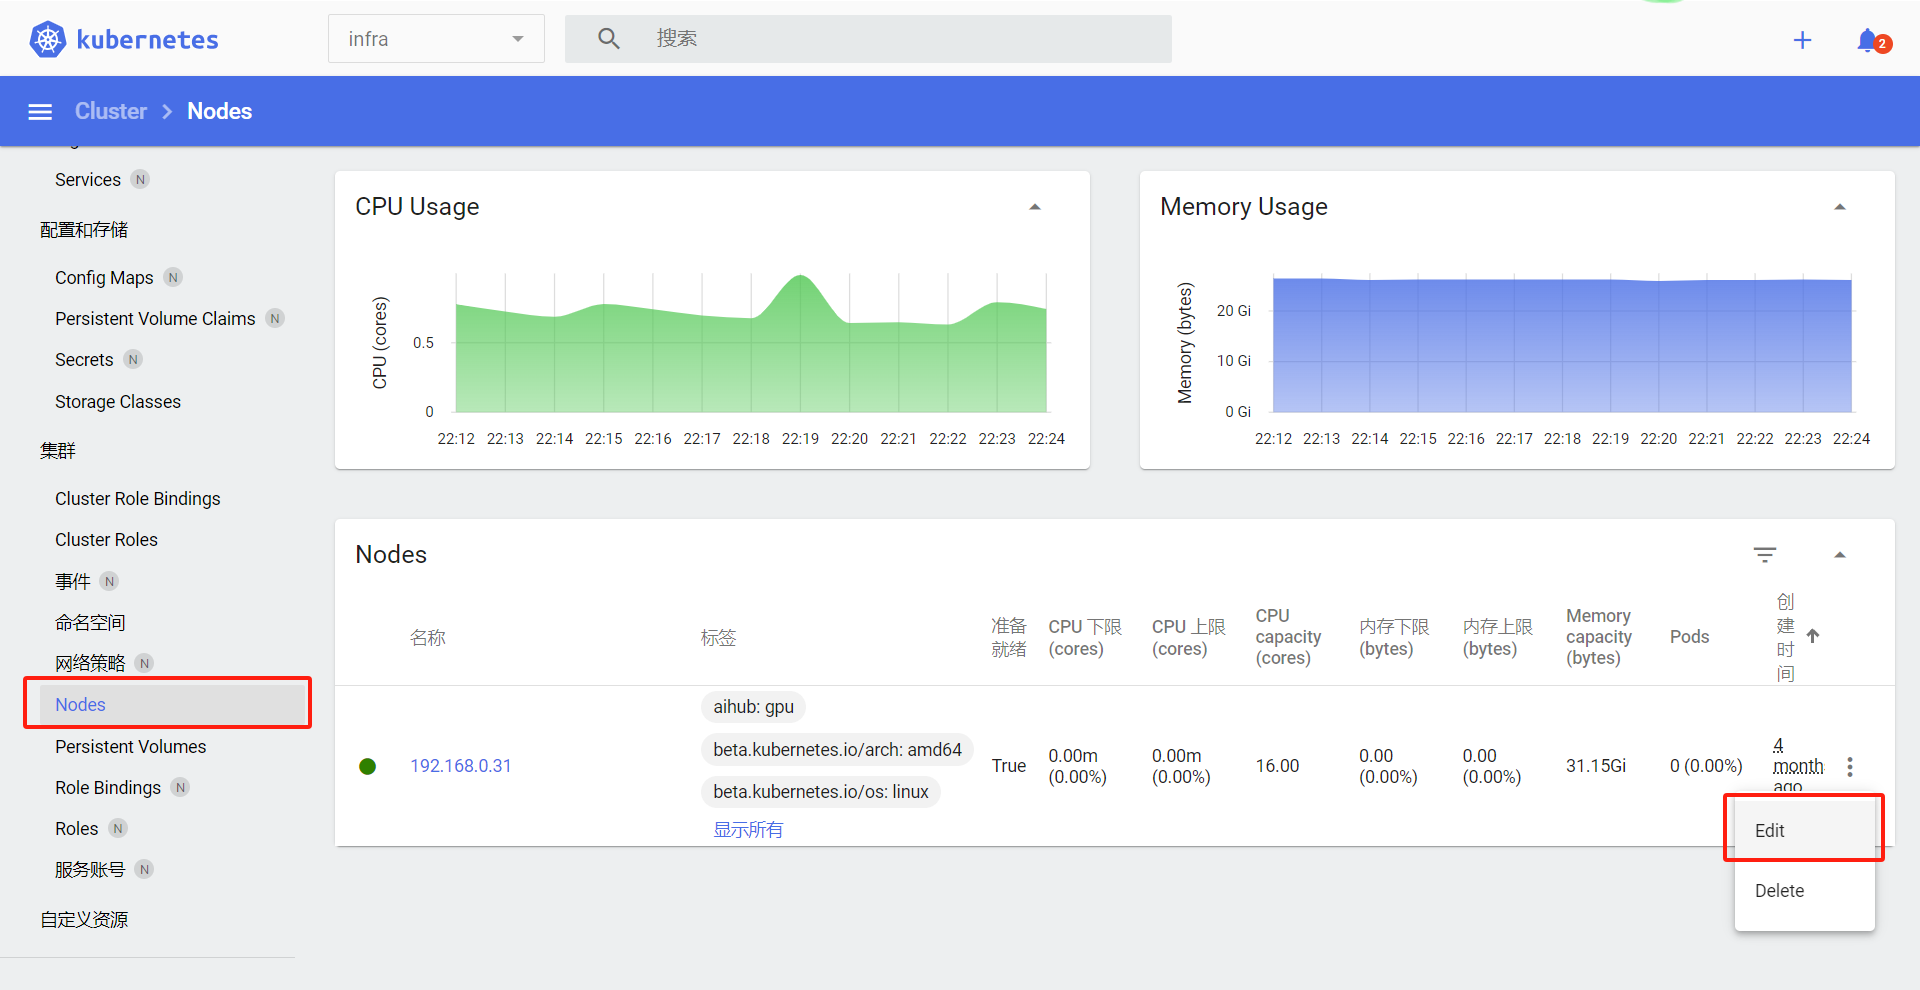The width and height of the screenshot is (1920, 990).
Task: Click the Pods column header
Action: point(1689,637)
